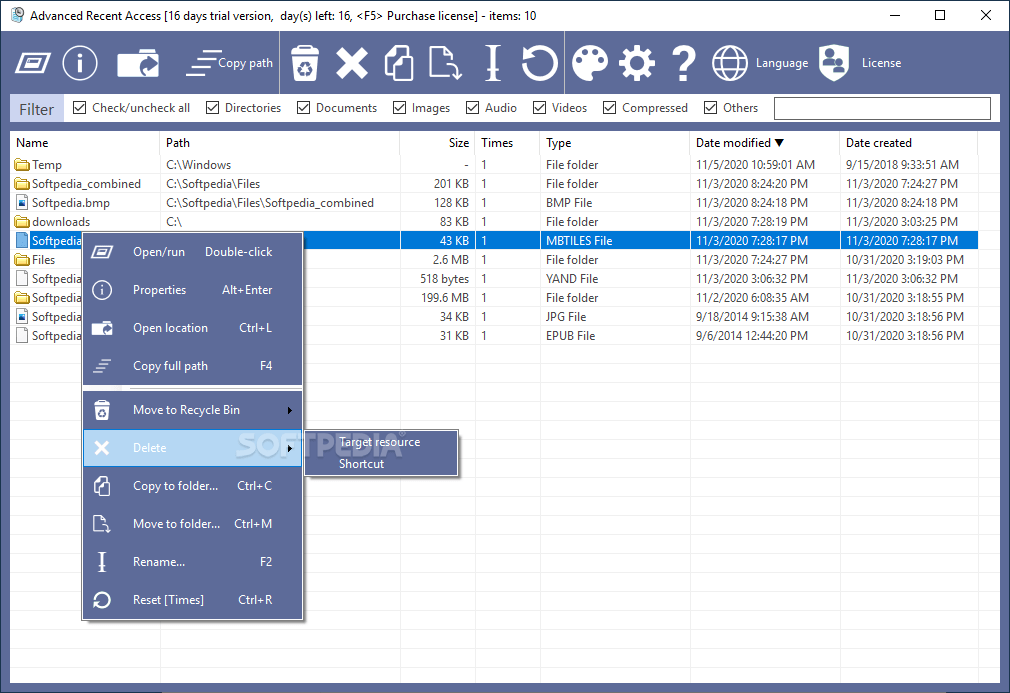The width and height of the screenshot is (1010, 693).
Task: Click the Copy to folder toolbar icon
Action: click(x=399, y=63)
